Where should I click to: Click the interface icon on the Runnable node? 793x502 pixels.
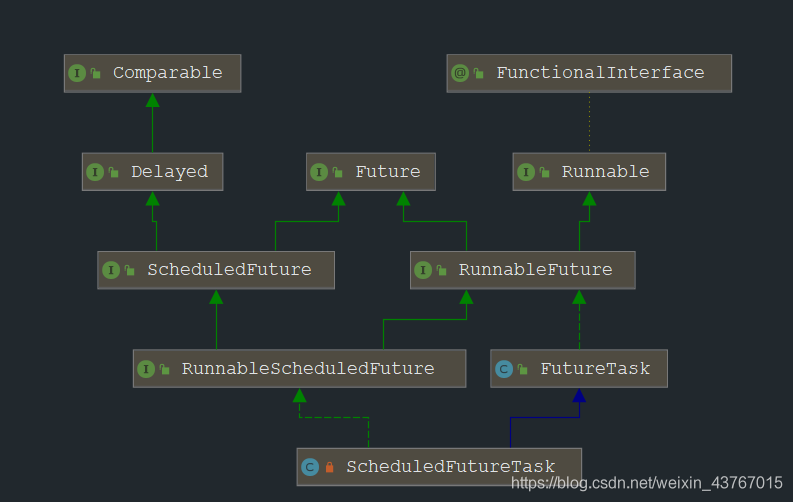pos(526,172)
